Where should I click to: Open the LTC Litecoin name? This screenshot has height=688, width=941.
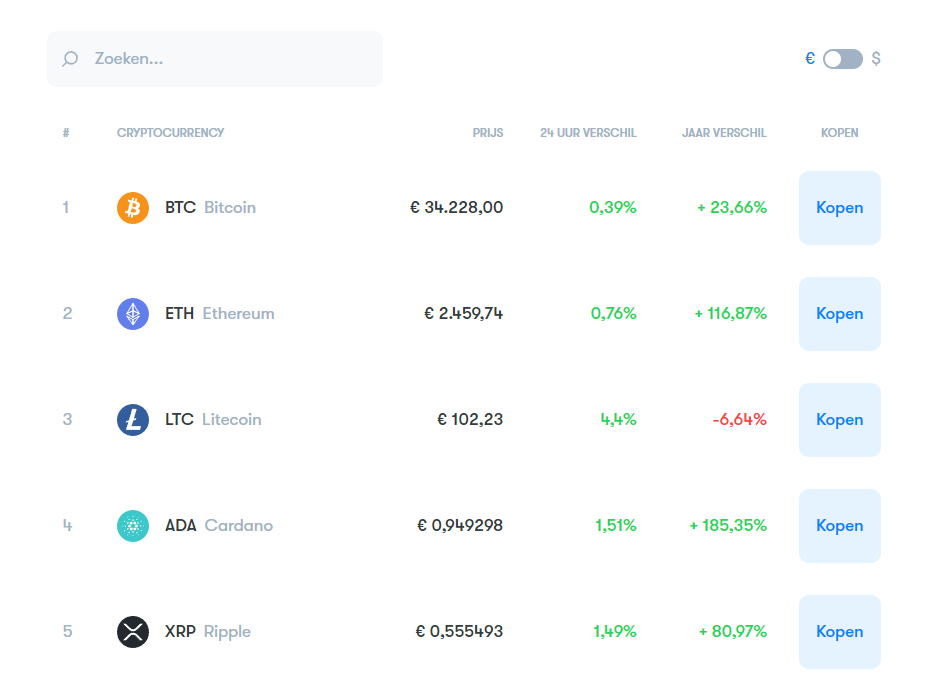click(213, 420)
